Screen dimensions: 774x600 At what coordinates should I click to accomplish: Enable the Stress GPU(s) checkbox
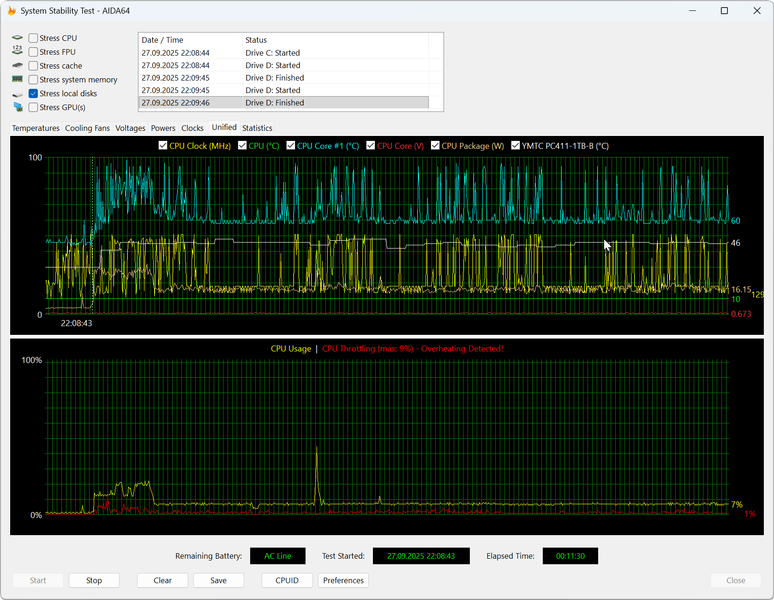pyautogui.click(x=34, y=107)
